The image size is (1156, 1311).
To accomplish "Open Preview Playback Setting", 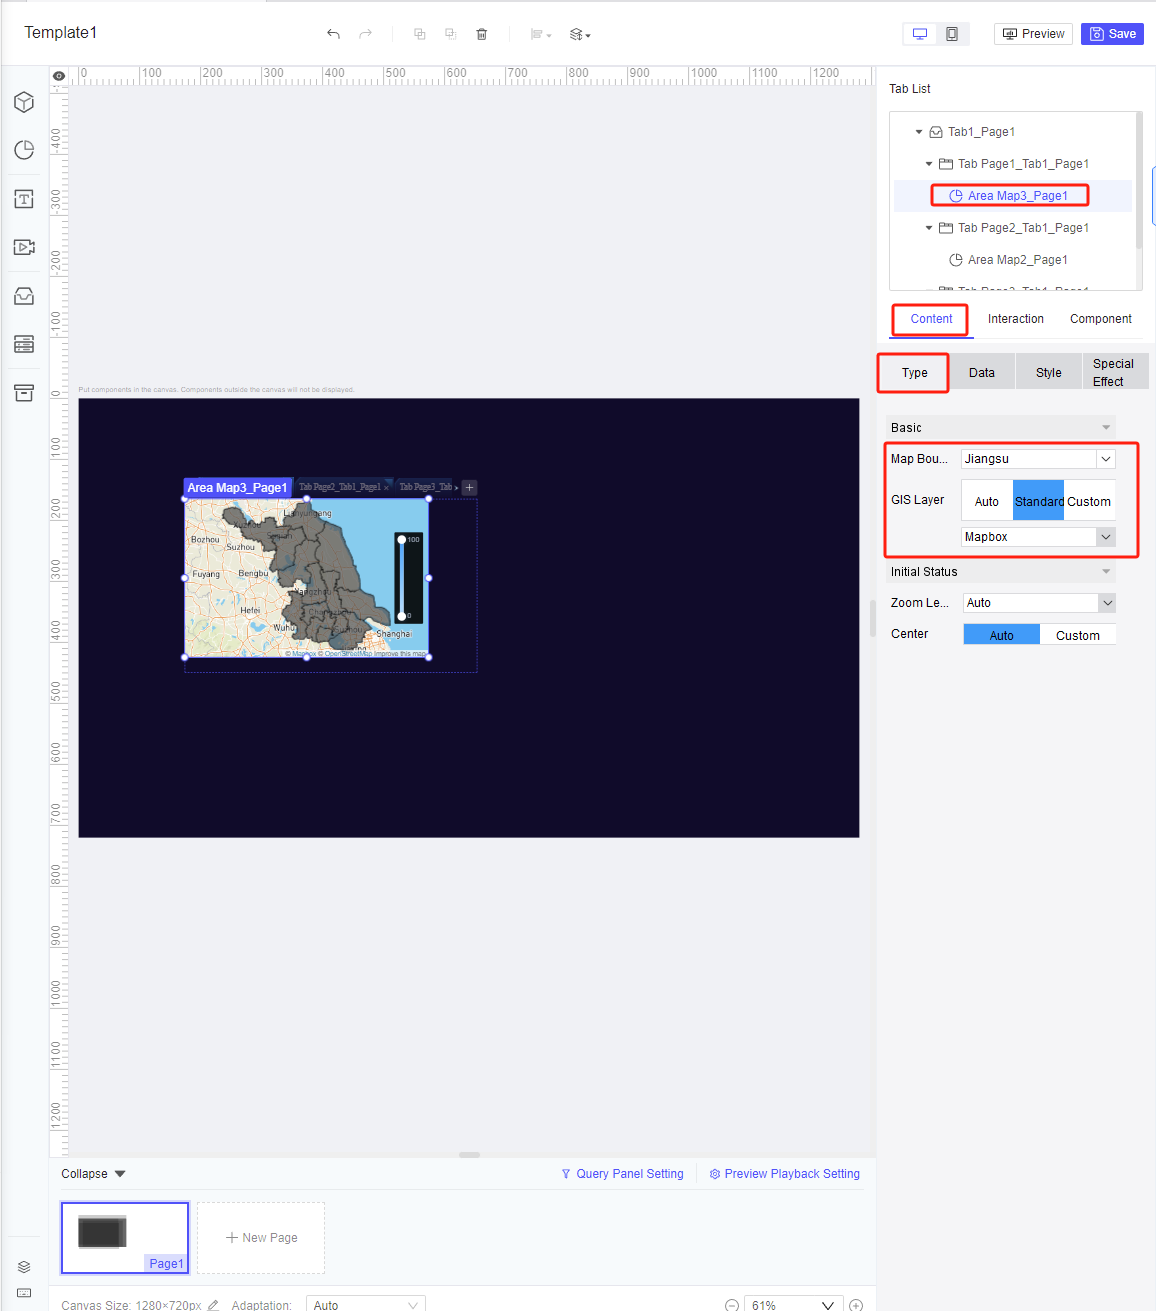I will [784, 1173].
